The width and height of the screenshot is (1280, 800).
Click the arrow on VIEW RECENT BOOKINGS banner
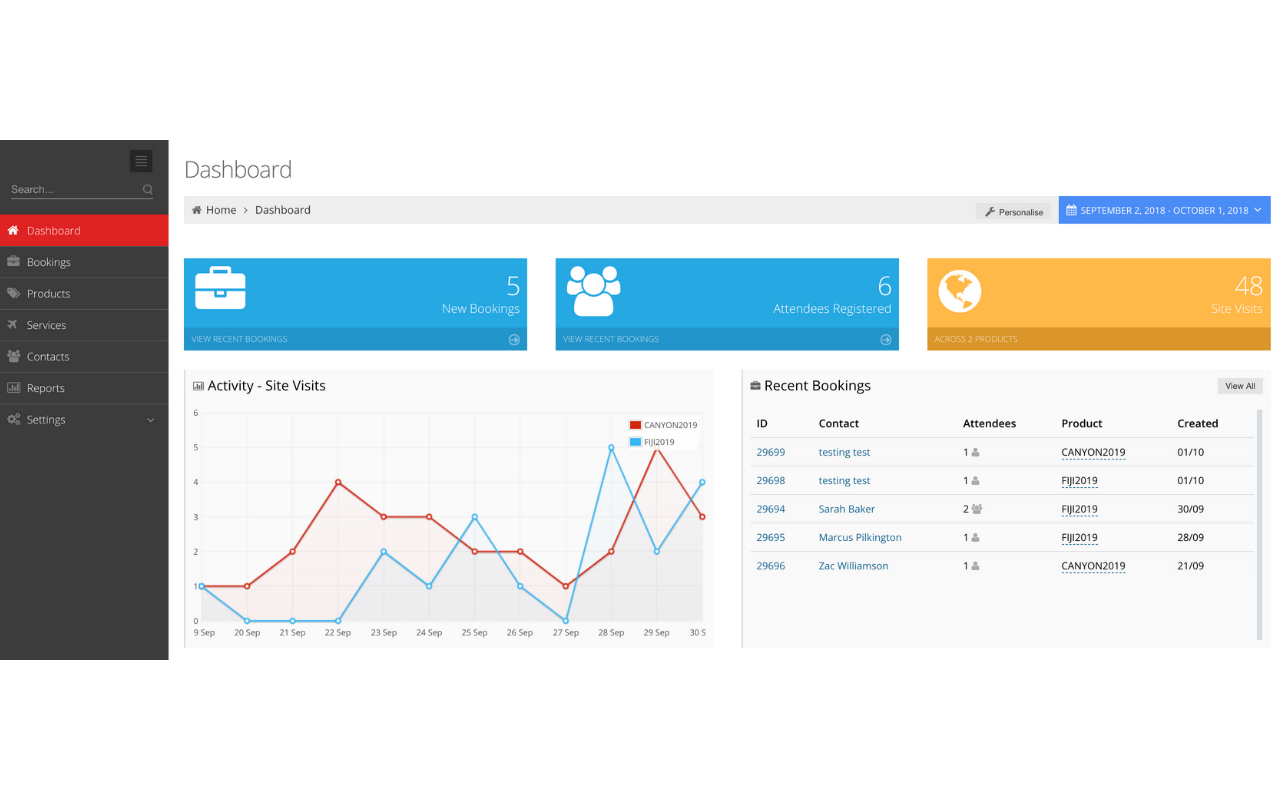click(x=514, y=339)
